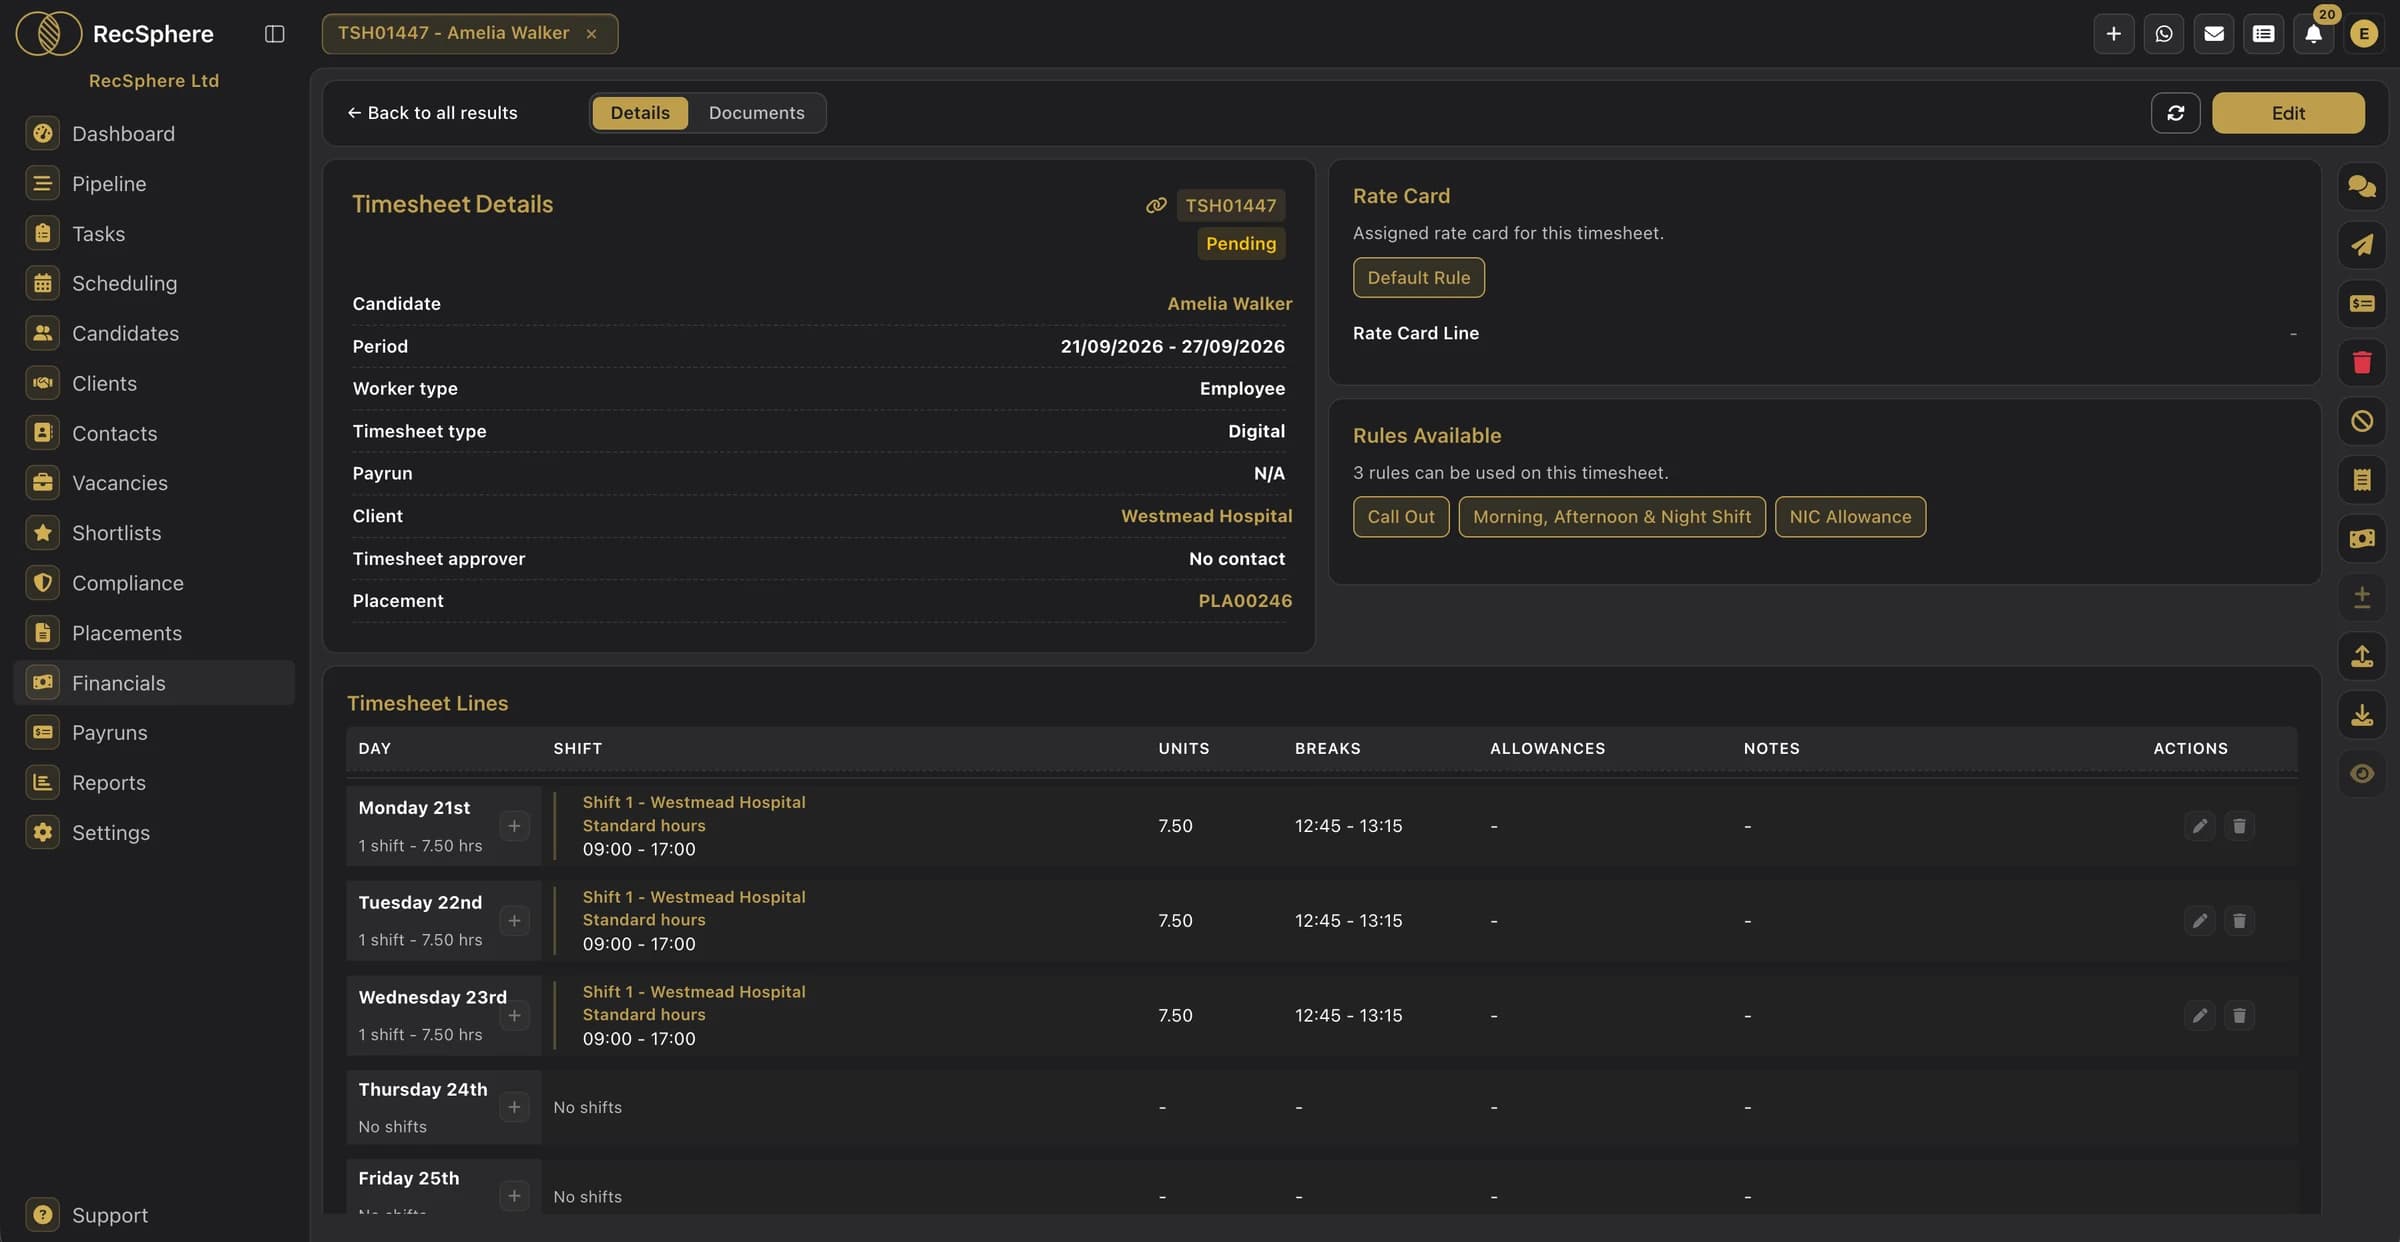Open Support at the sidebar bottom
Image resolution: width=2400 pixels, height=1242 pixels.
154,1216
